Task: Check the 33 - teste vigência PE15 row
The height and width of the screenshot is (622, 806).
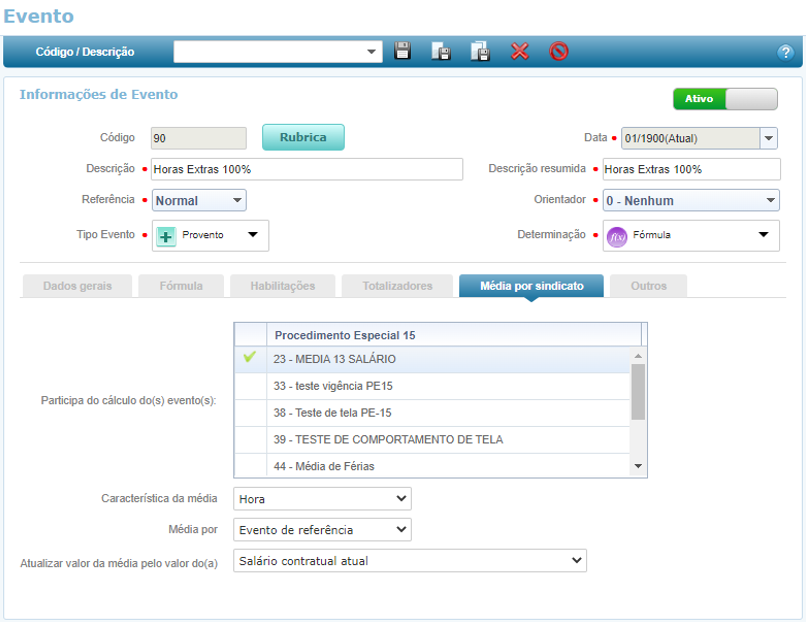Action: click(x=250, y=386)
